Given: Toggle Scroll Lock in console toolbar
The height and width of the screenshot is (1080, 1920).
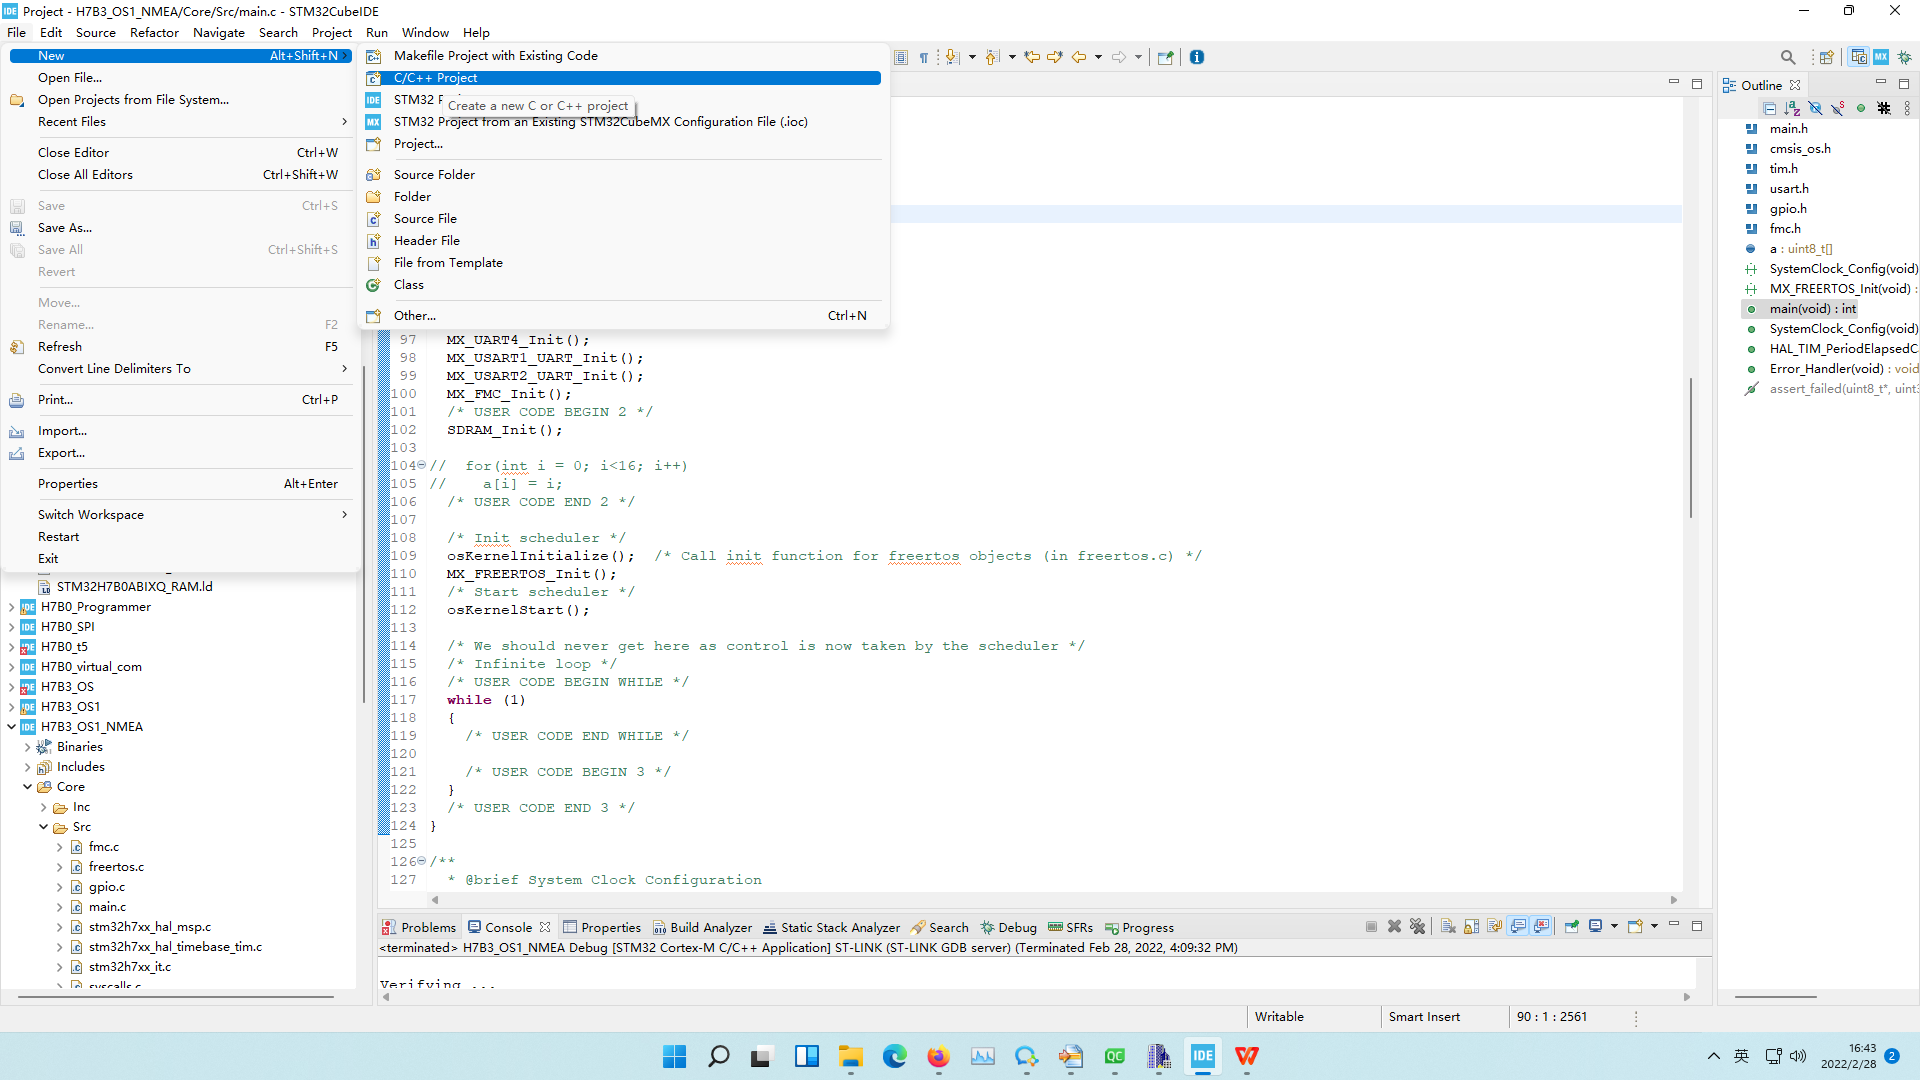Looking at the screenshot, I should (x=1471, y=927).
